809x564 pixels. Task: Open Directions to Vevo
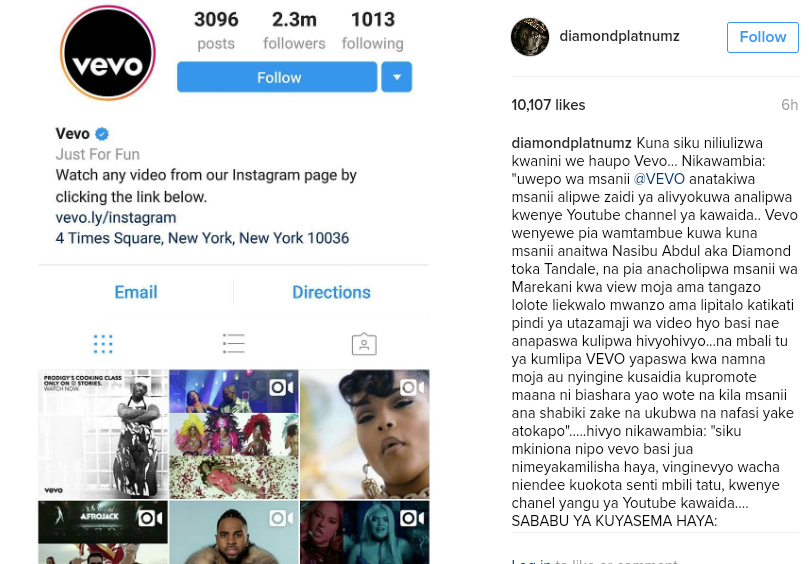[331, 293]
